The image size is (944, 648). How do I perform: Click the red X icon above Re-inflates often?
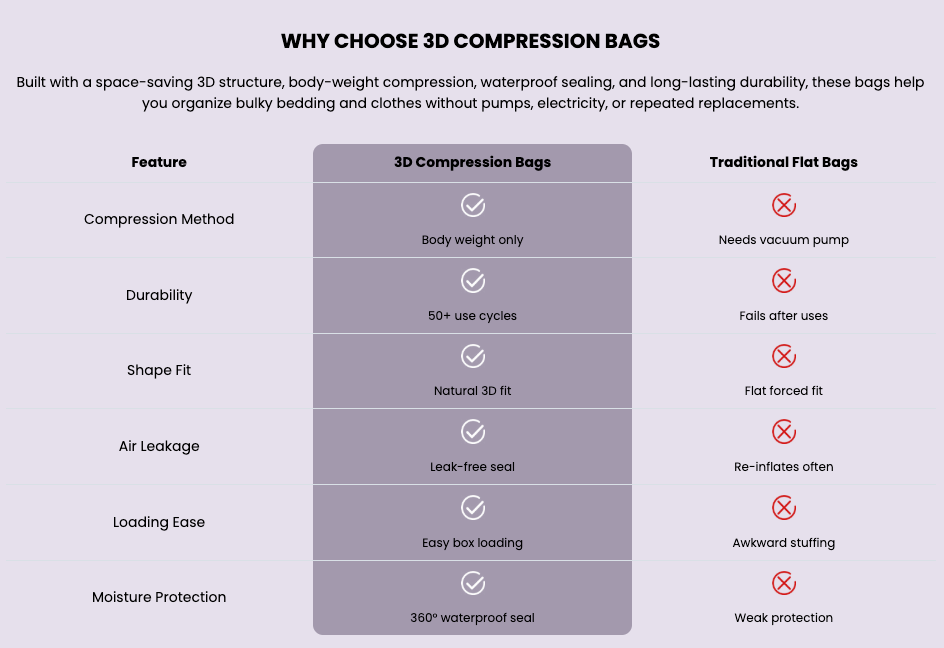pos(784,432)
